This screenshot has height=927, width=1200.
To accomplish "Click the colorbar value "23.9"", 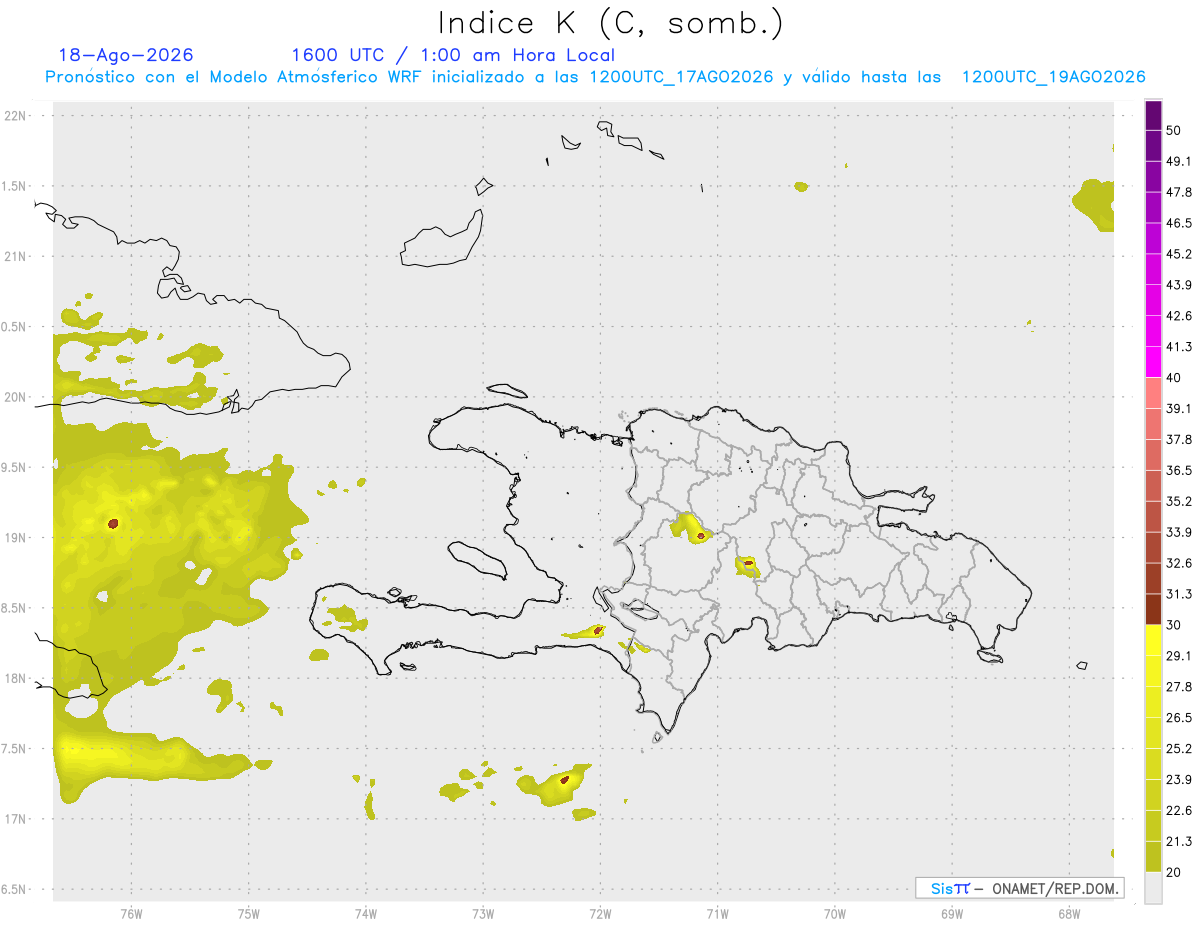I will pos(1179,780).
